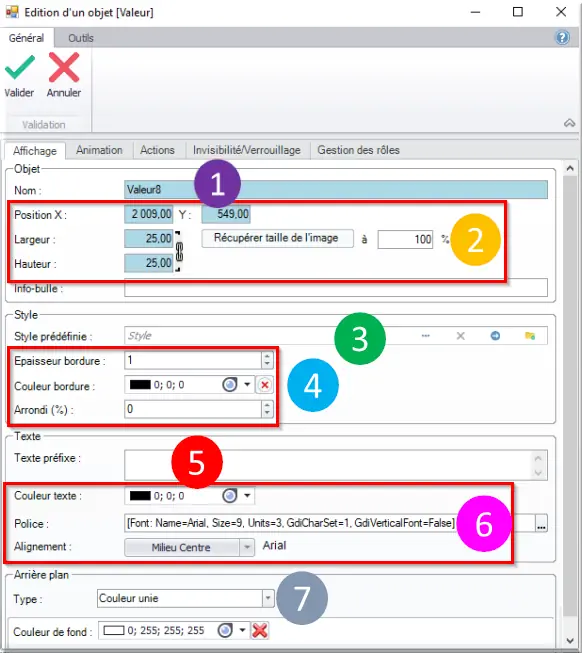Image resolution: width=582 pixels, height=653 pixels.
Task: Open help via the blue question mark icon
Action: click(x=562, y=38)
